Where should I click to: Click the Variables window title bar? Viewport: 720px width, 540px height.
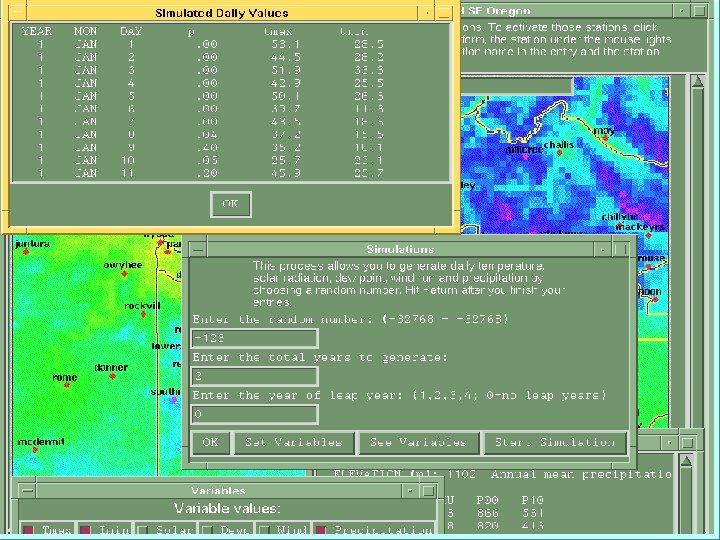[218, 491]
